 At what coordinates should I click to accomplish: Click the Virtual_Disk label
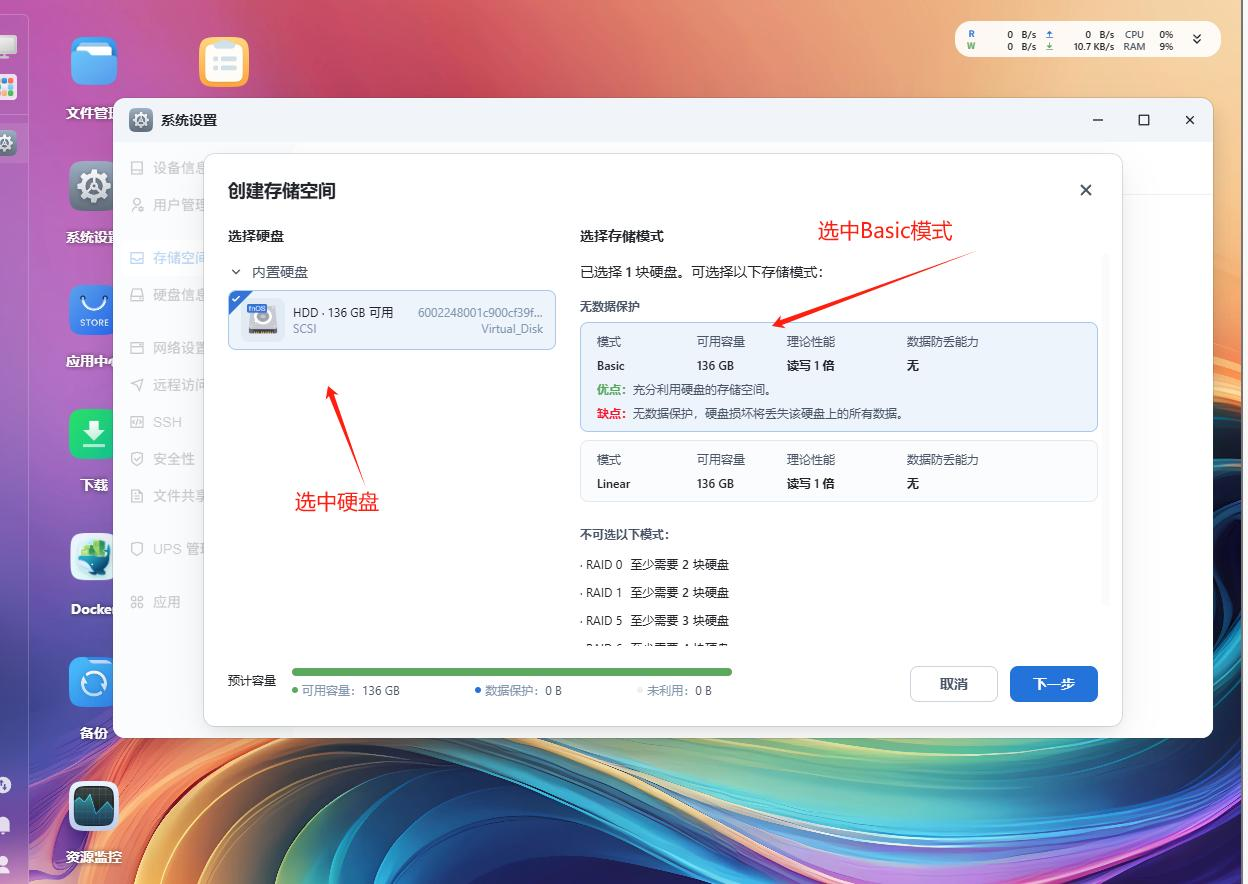[x=512, y=329]
